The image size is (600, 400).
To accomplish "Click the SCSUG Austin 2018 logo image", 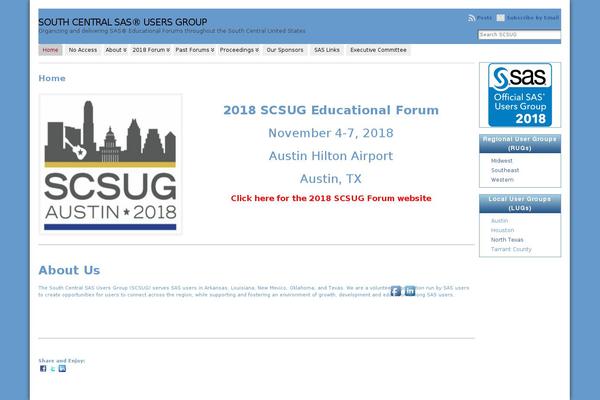I will [110, 164].
